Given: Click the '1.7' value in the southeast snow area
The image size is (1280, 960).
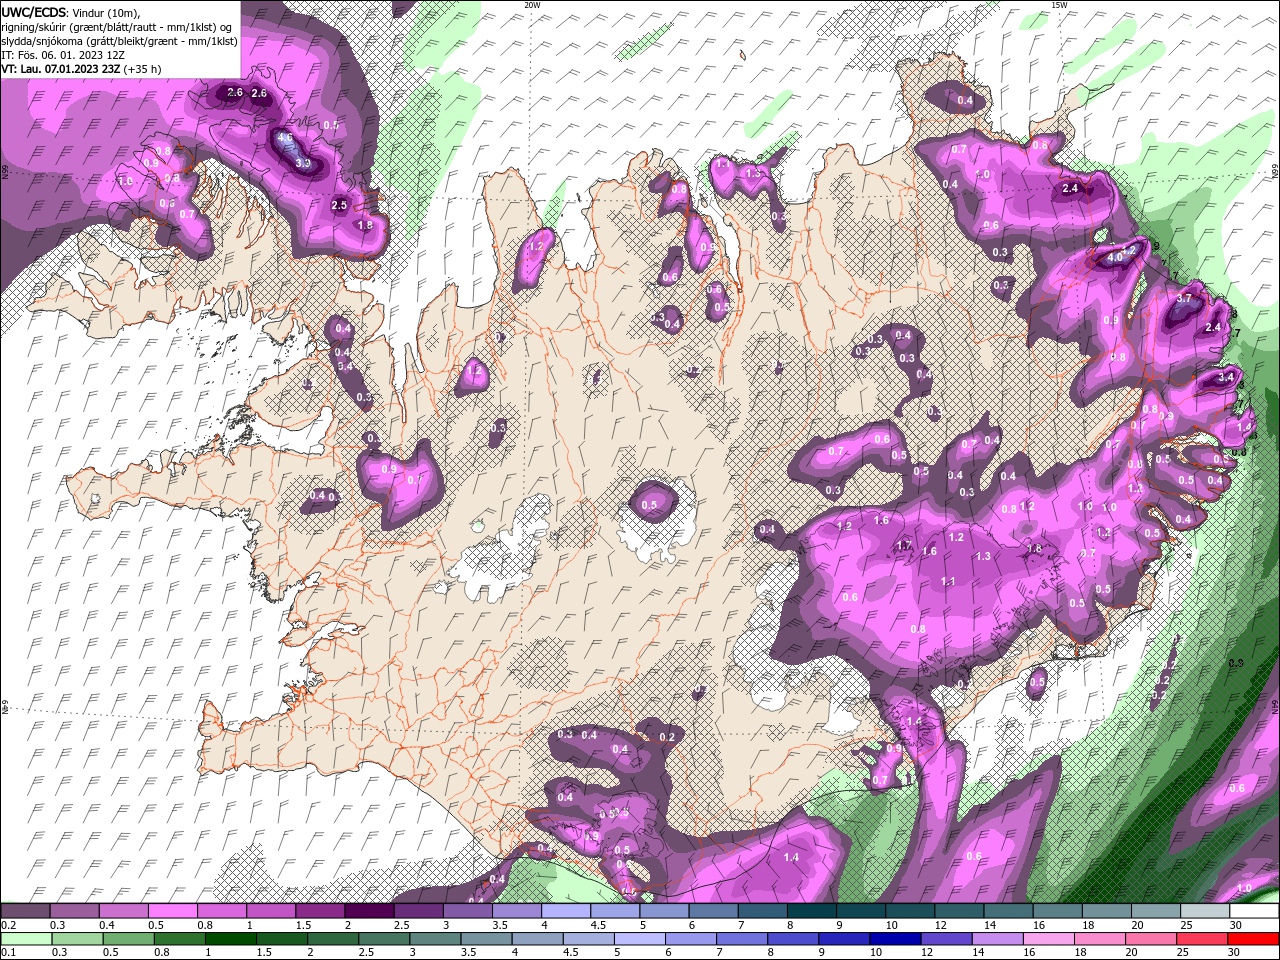Looking at the screenshot, I should (904, 546).
